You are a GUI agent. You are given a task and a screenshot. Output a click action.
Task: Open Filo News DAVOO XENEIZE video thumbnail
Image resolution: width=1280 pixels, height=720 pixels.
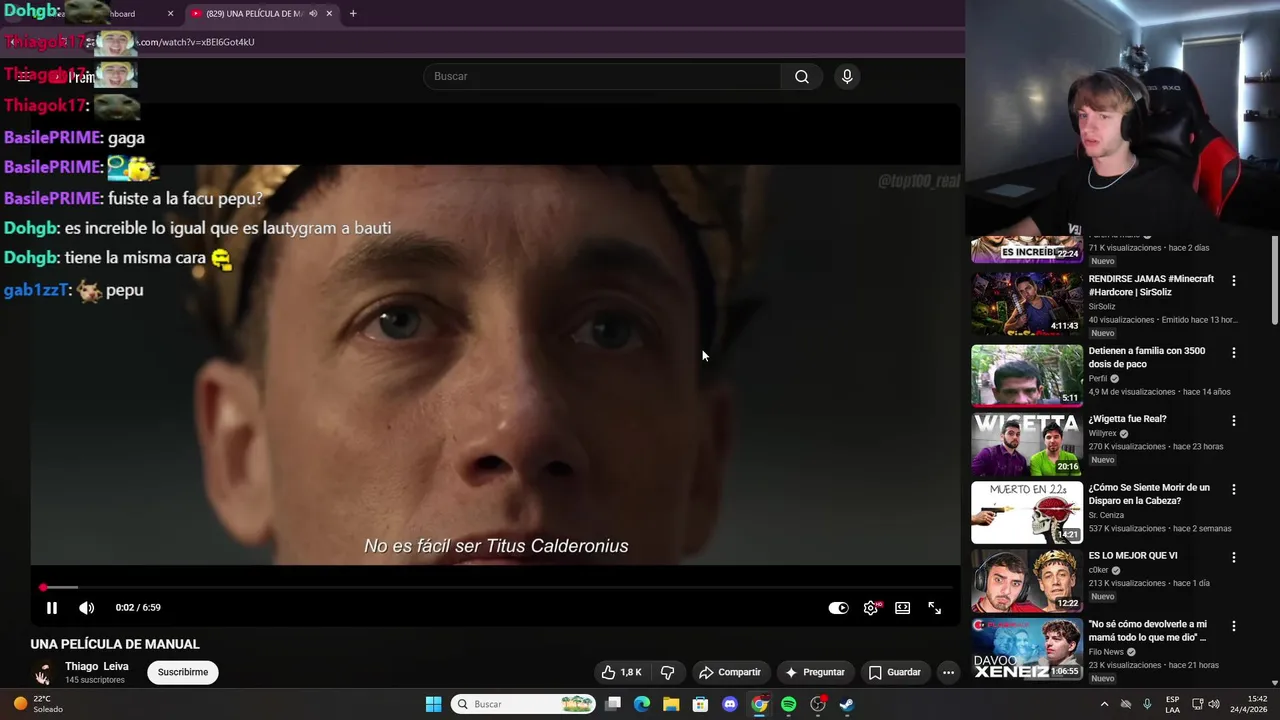[1027, 649]
